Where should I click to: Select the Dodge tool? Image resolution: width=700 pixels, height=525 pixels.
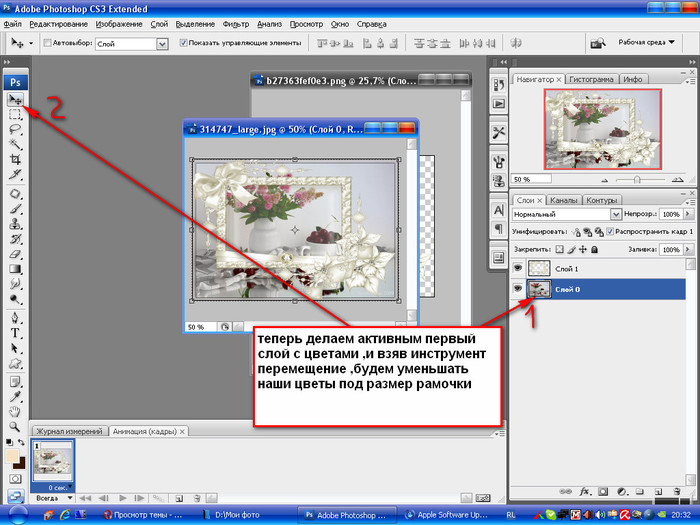(15, 299)
